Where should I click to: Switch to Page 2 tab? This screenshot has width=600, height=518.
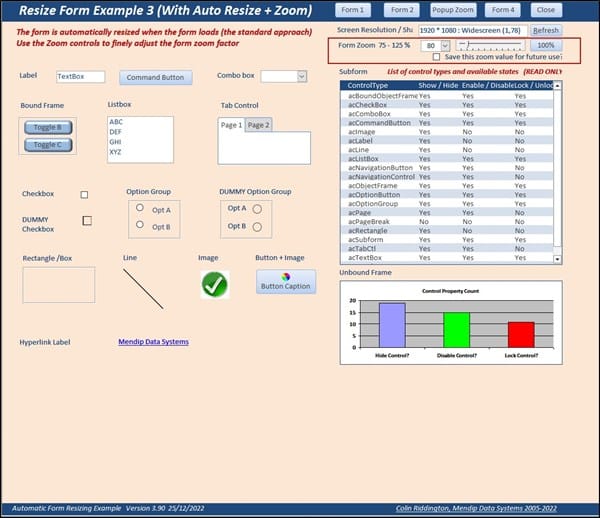(258, 125)
